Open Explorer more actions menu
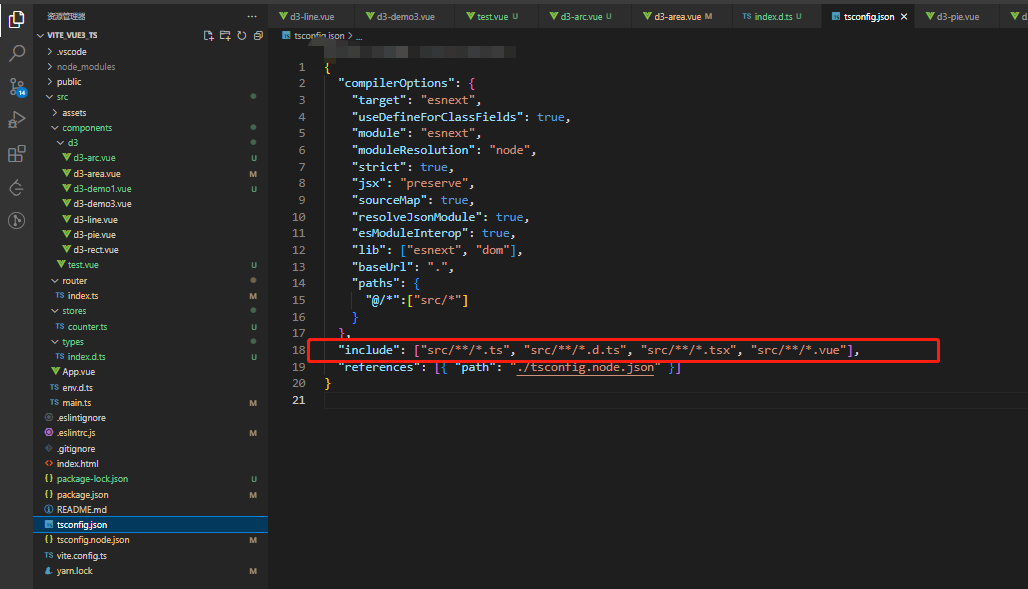 (x=251, y=15)
